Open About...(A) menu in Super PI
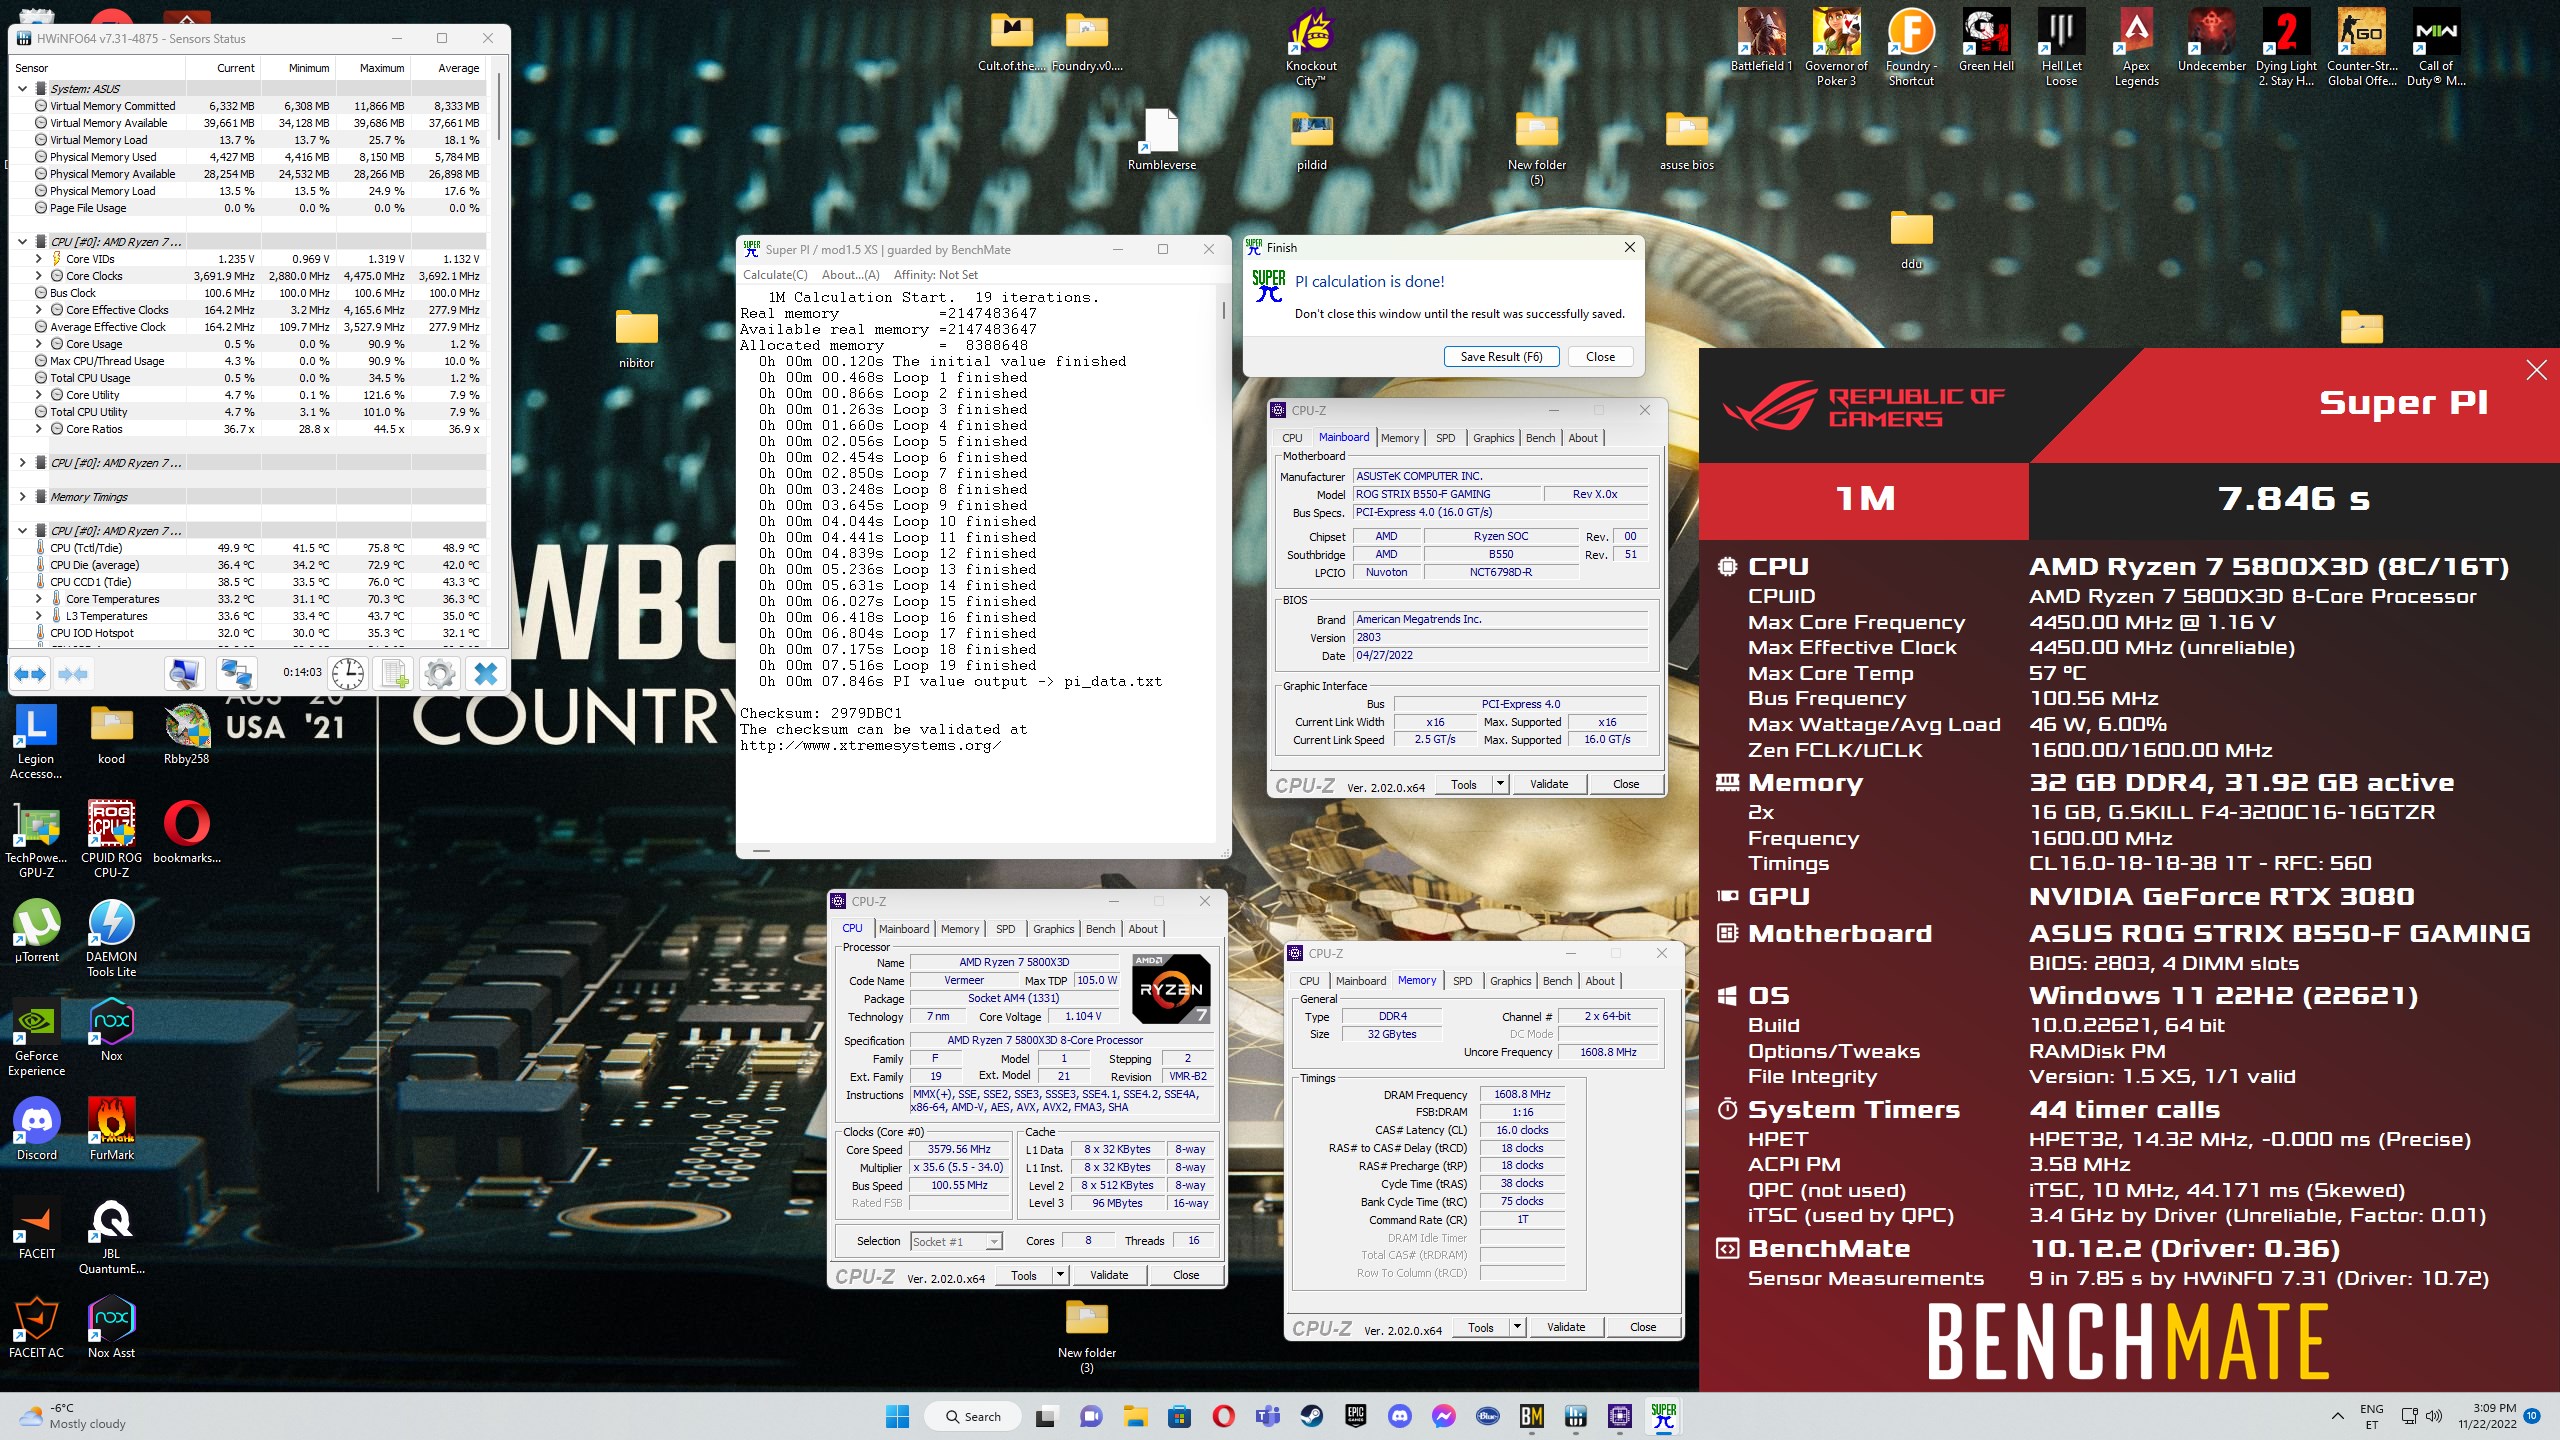 850,275
